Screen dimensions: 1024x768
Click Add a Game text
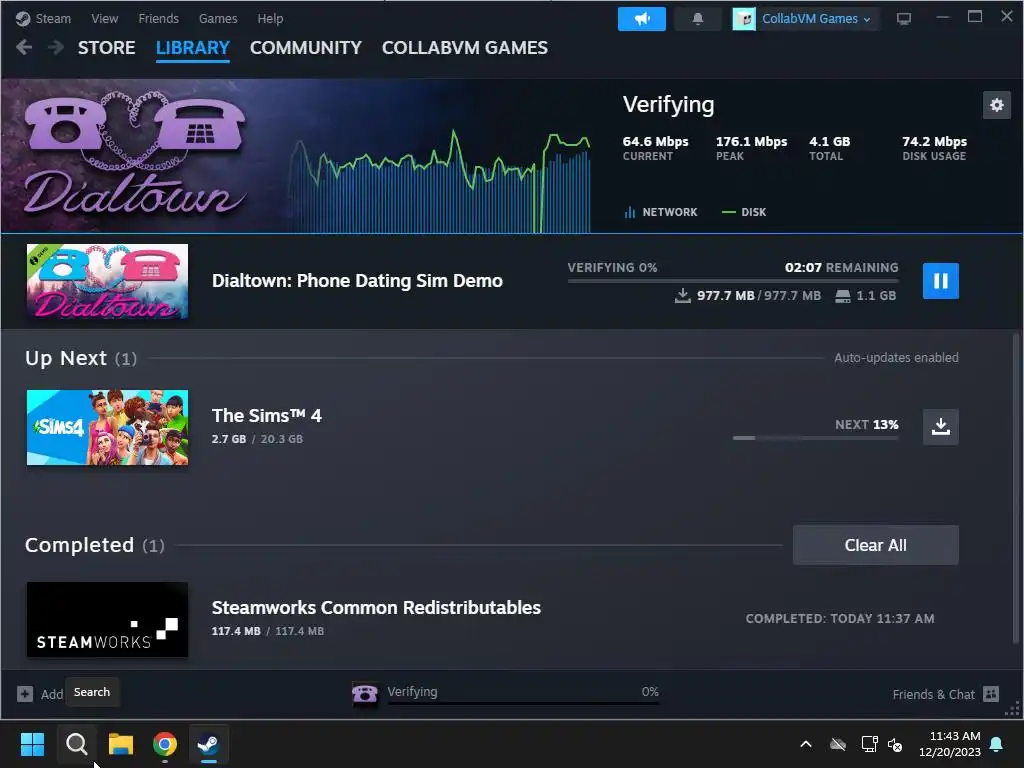pos(52,694)
